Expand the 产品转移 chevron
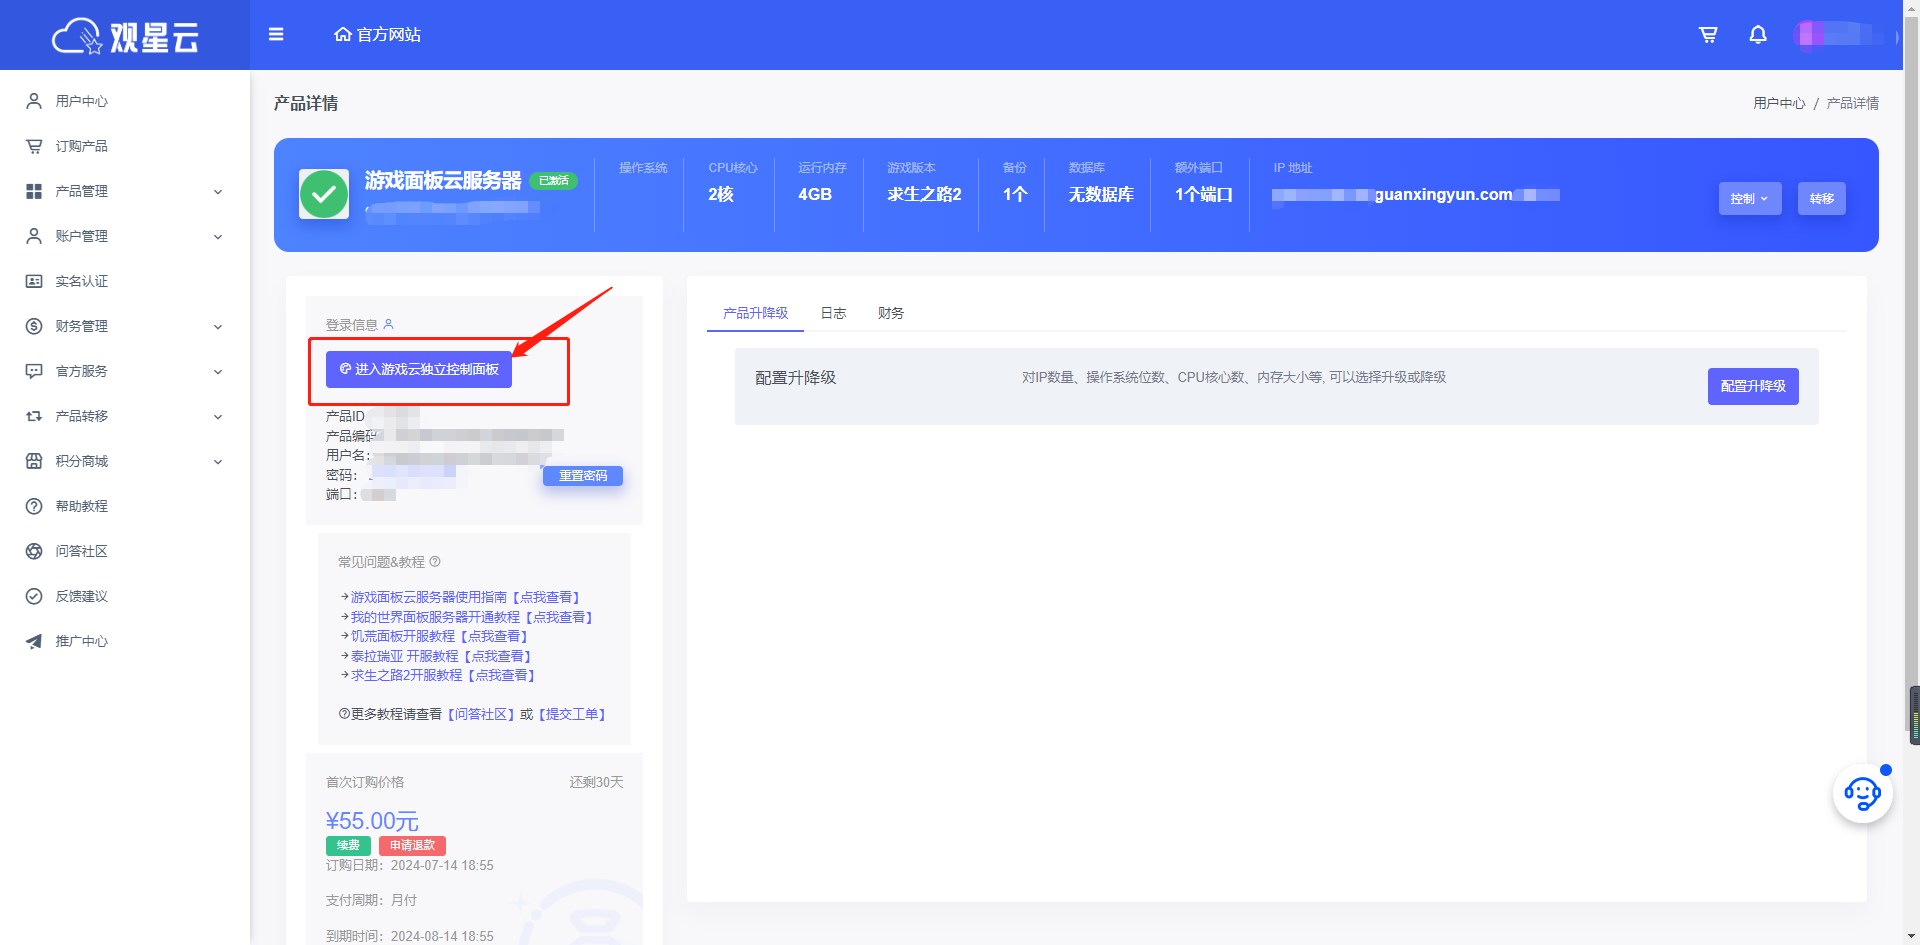Viewport: 1920px width, 945px height. pos(218,417)
